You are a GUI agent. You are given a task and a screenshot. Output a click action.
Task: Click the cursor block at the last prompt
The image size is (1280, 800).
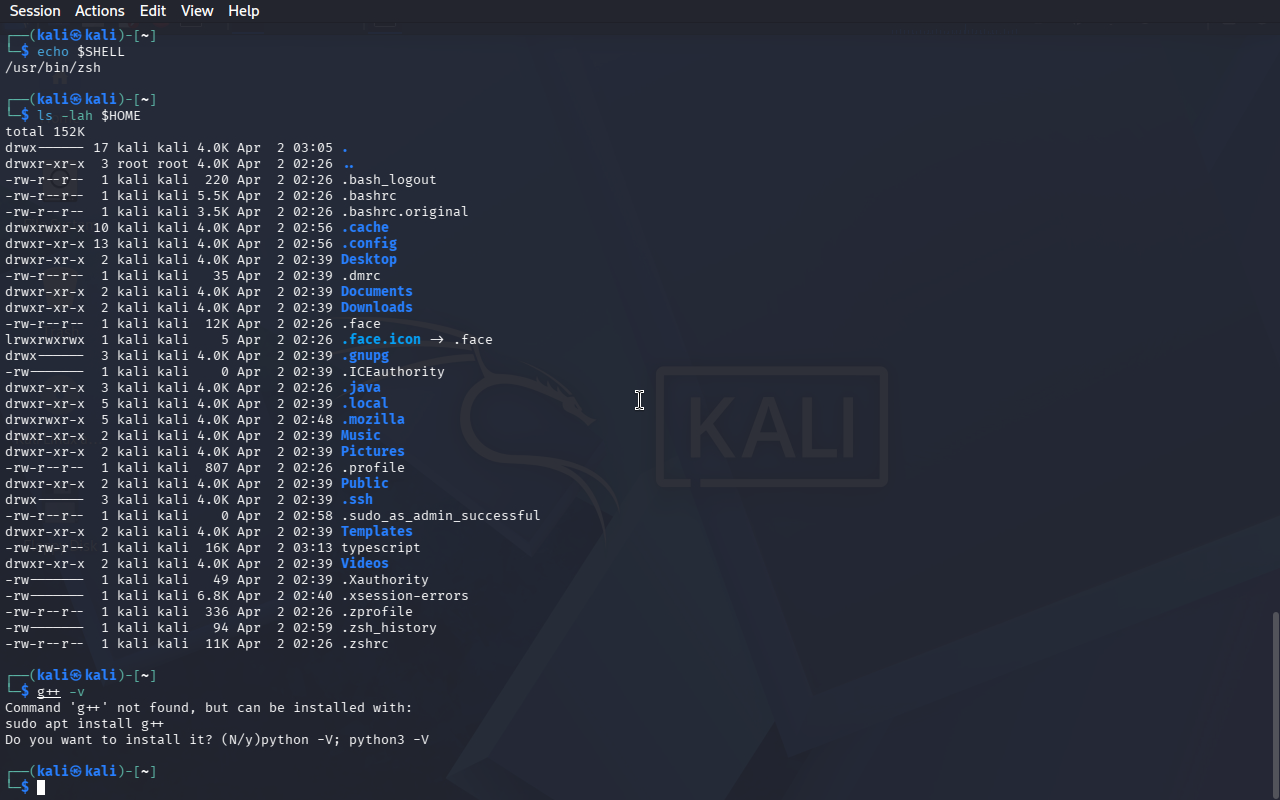(x=41, y=788)
